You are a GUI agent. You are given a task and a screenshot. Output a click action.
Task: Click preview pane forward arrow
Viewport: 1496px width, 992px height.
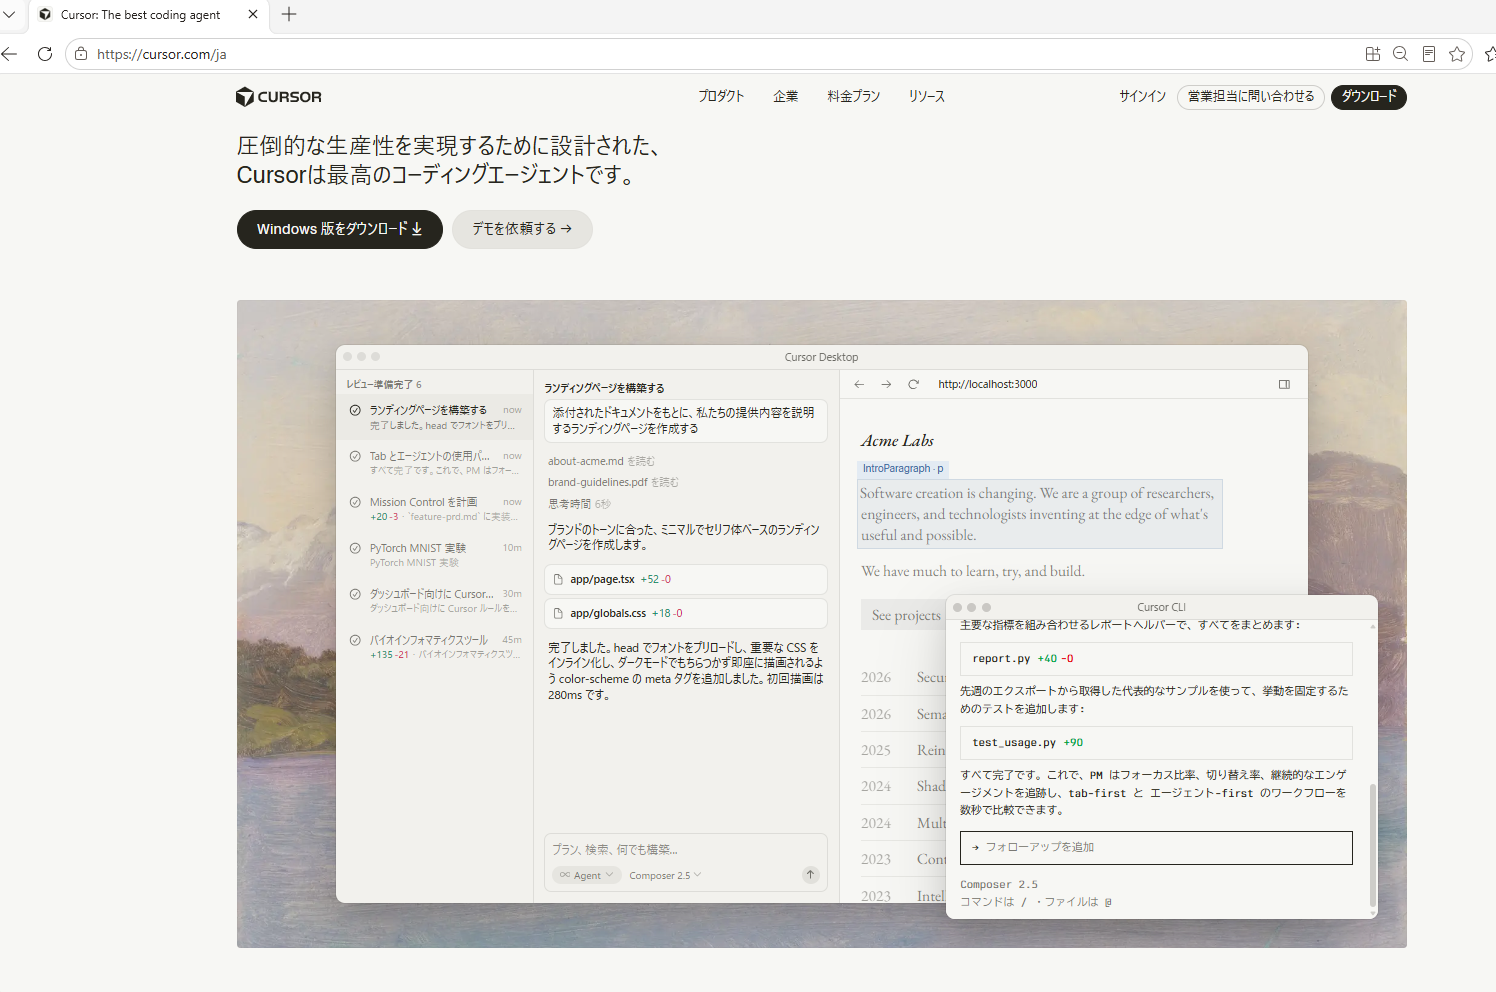pyautogui.click(x=886, y=384)
